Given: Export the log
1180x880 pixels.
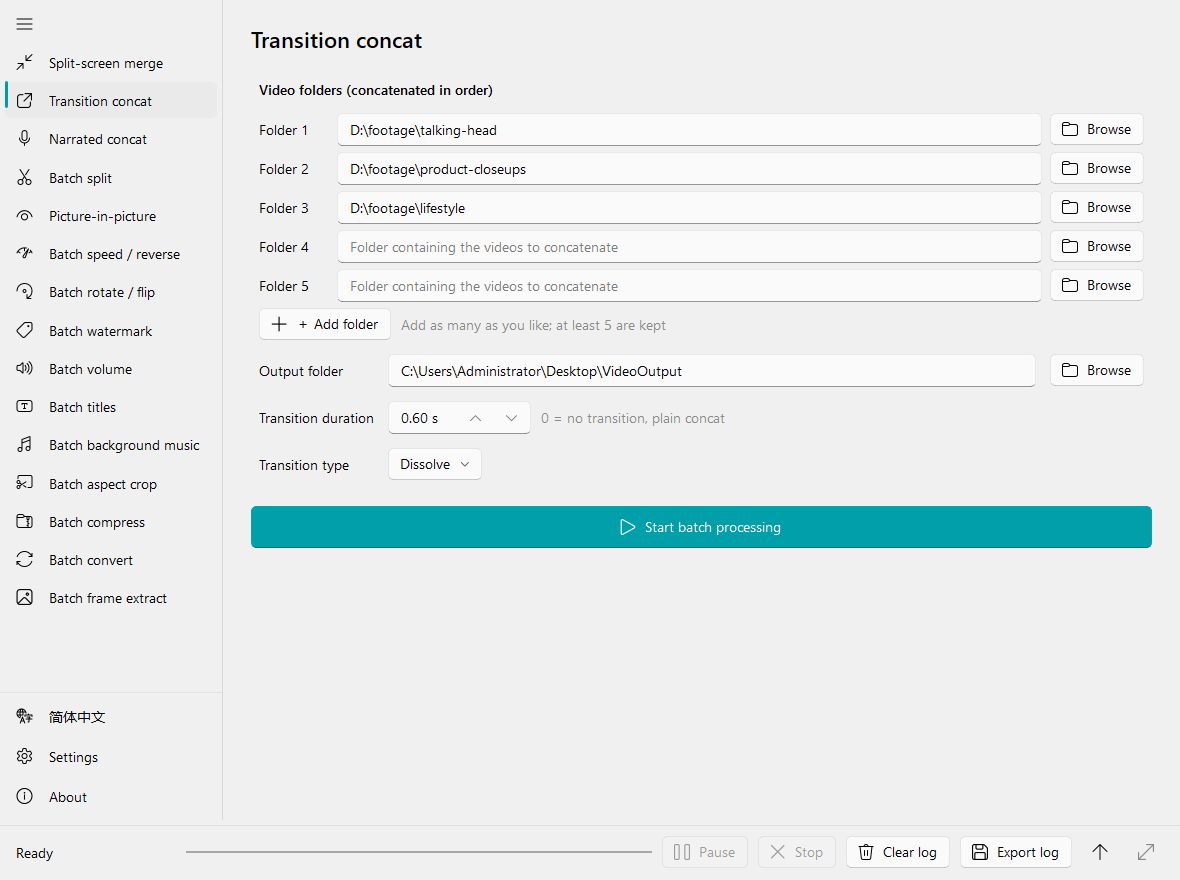Looking at the screenshot, I should coord(1015,852).
